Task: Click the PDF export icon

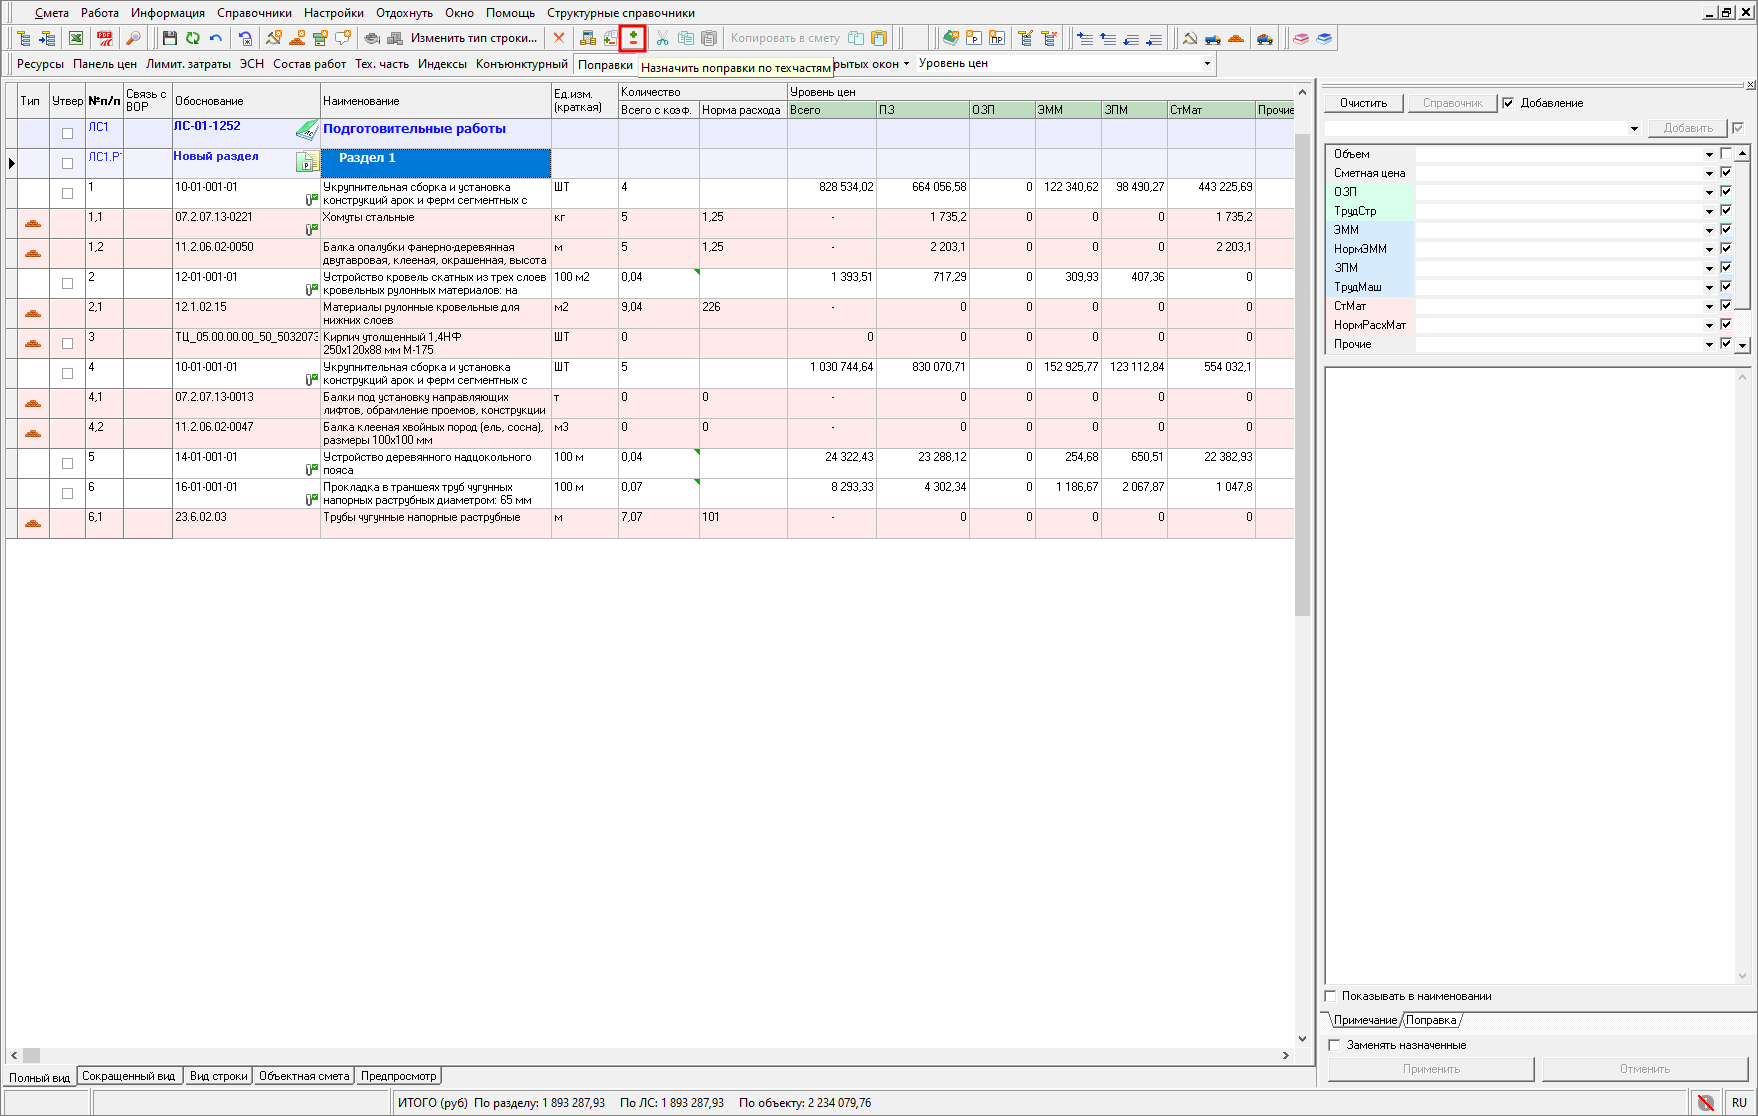Action: [x=105, y=39]
